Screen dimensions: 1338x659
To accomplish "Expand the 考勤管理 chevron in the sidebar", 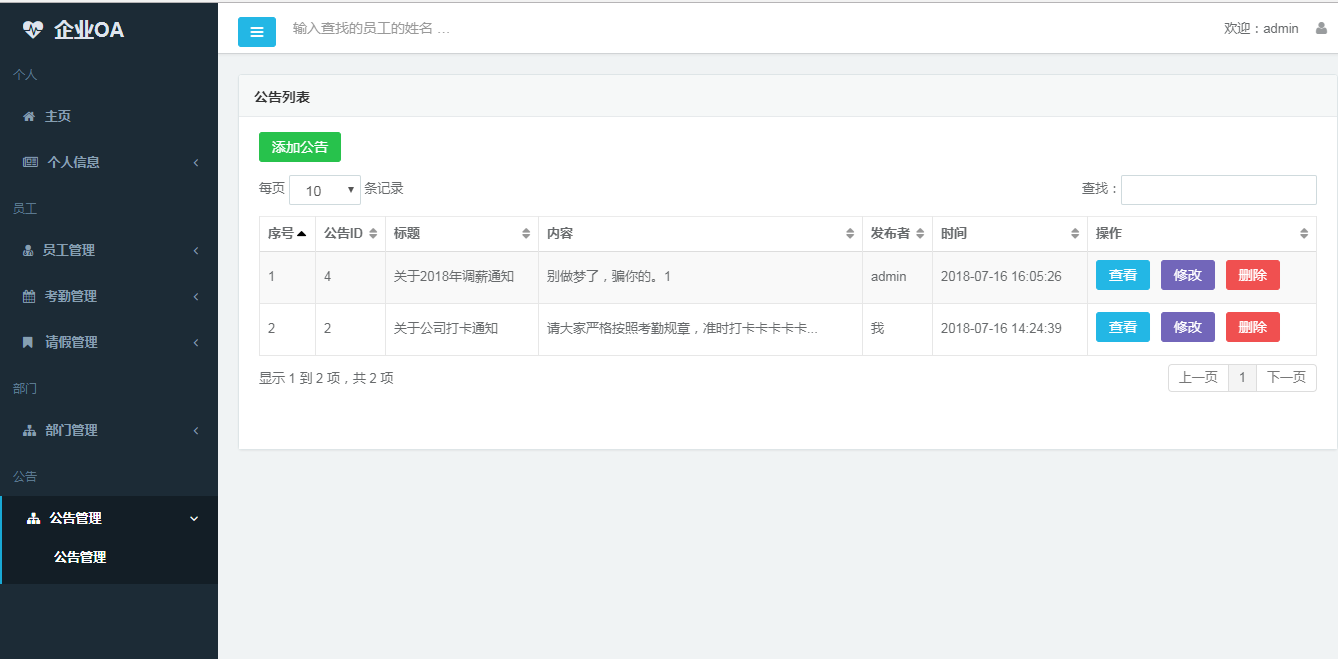I will pos(196,296).
